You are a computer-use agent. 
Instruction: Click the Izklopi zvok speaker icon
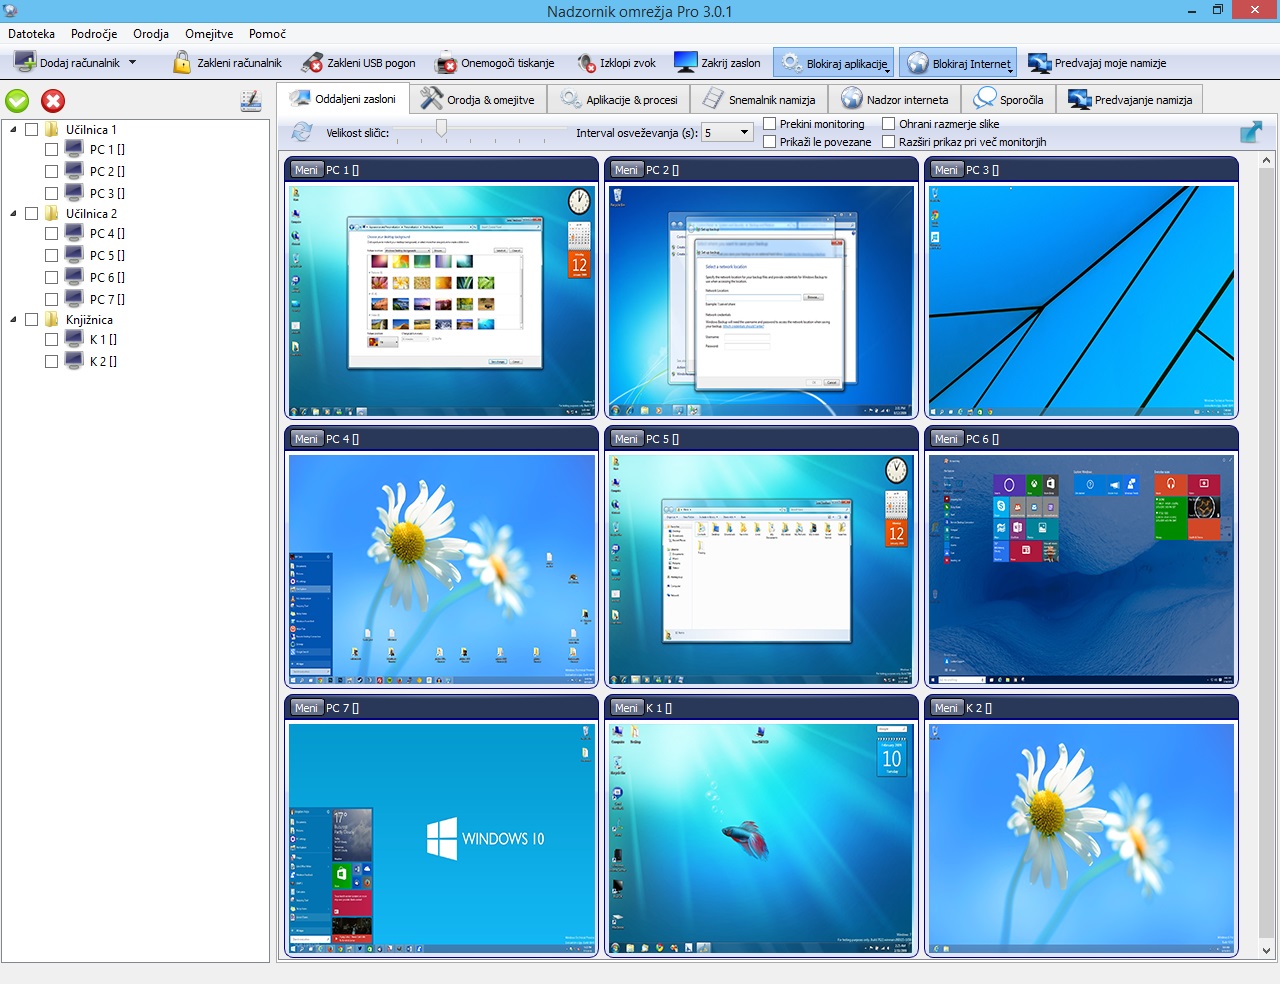(586, 63)
